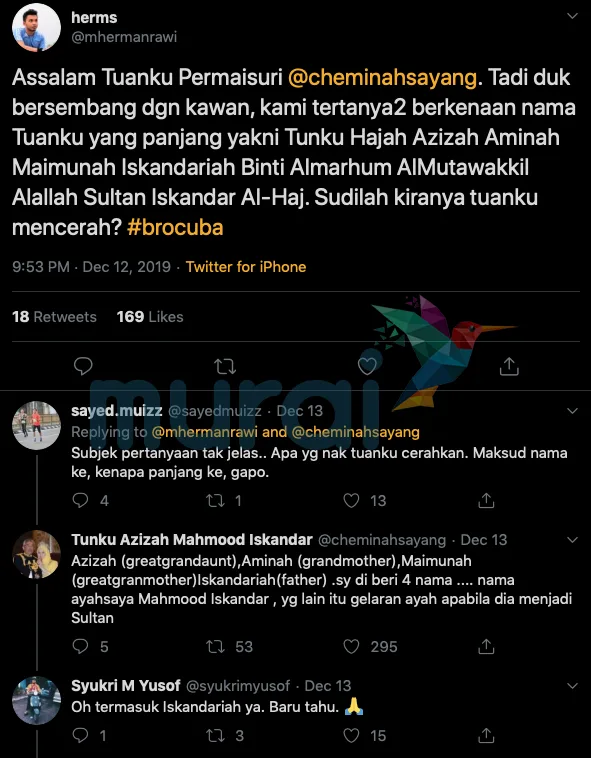Retweet the main herms tweet
591x758 pixels.
point(225,367)
